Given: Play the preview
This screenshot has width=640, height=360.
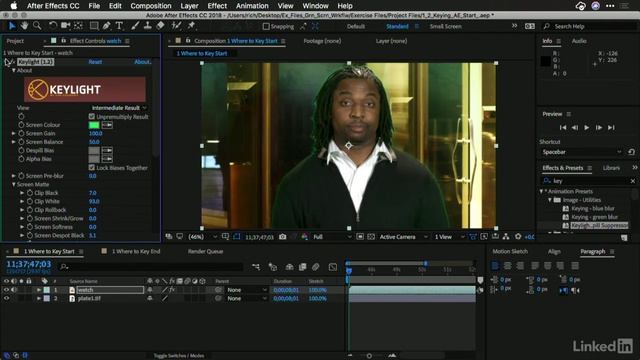Looking at the screenshot, I should [587, 127].
